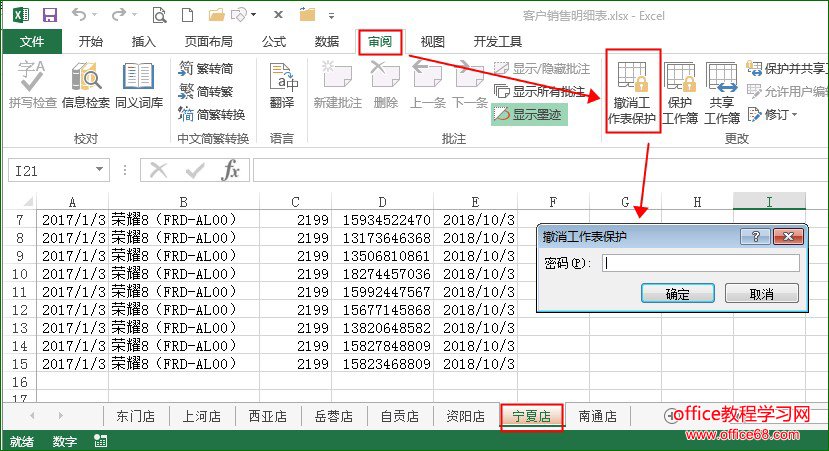Click 确定 in the unprotect dialog
This screenshot has width=829, height=451.
678,293
